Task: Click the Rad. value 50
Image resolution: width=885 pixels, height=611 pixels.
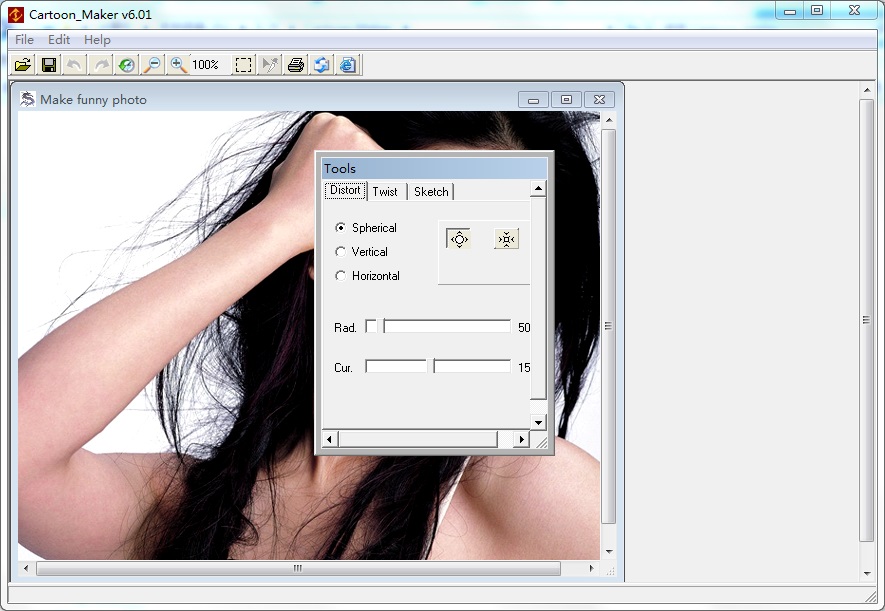Action: click(524, 327)
